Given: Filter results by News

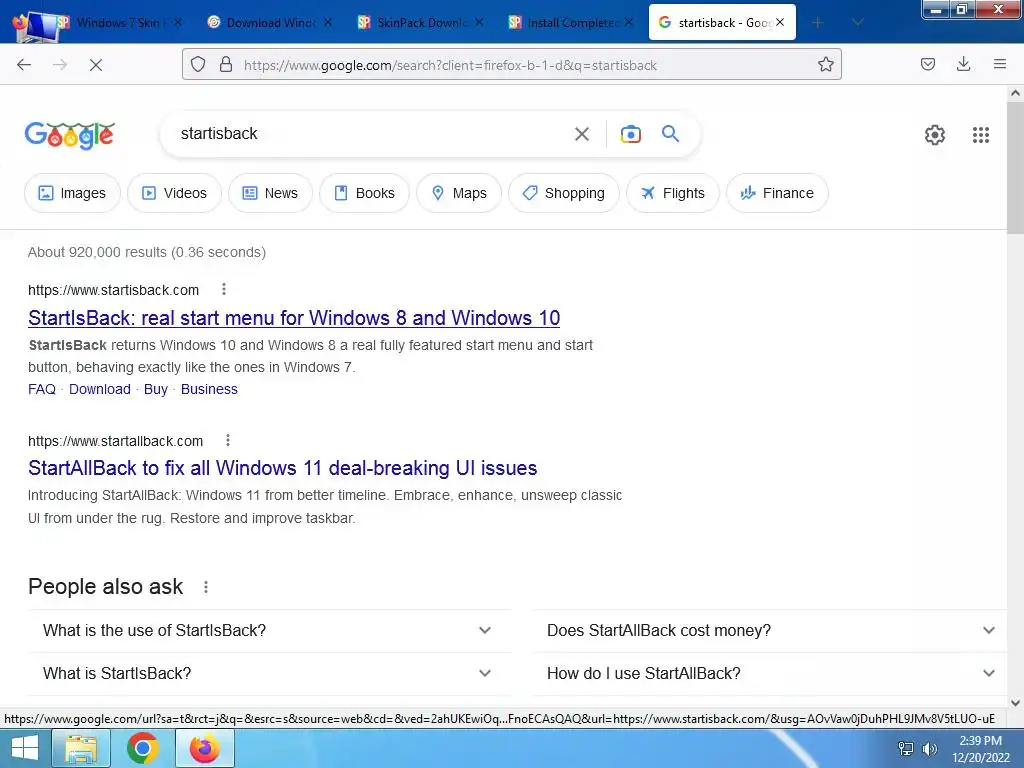Looking at the screenshot, I should point(270,193).
